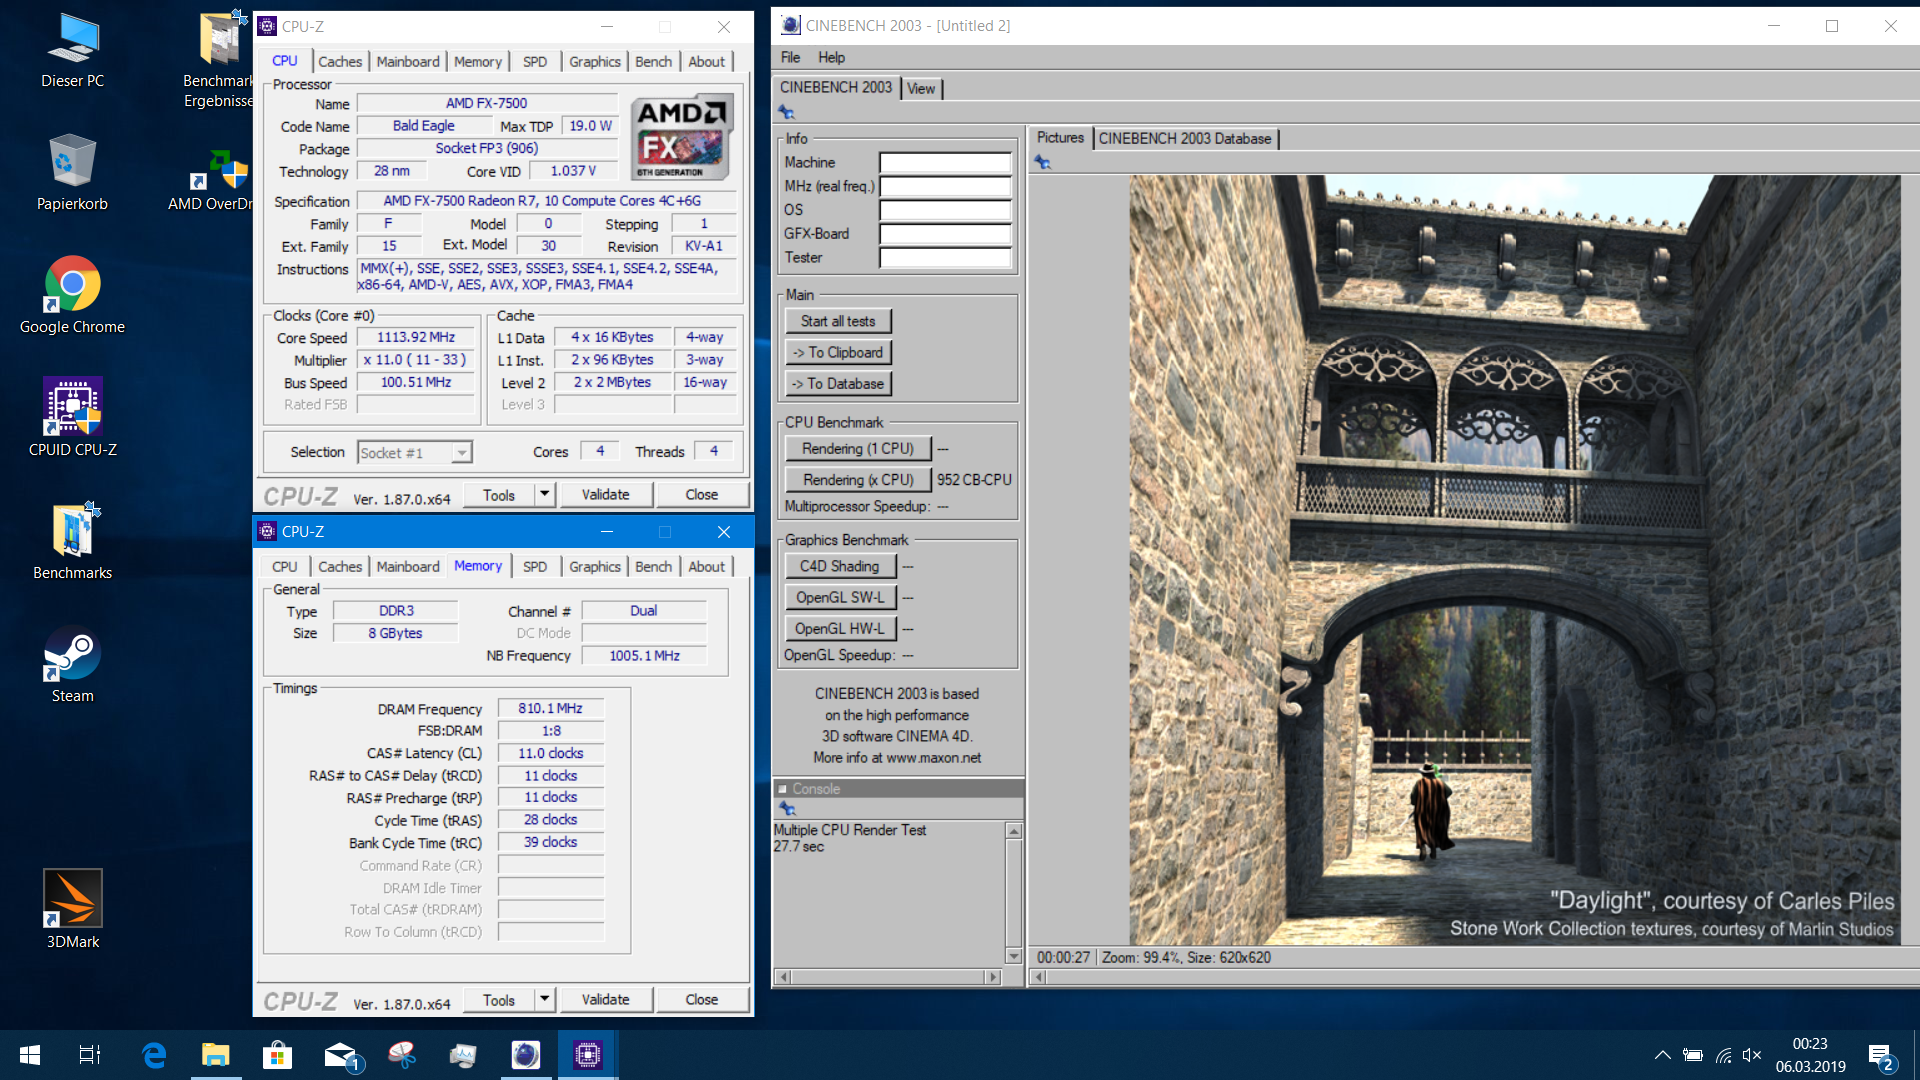Open Graphics tab in lower CPU-Z

point(595,566)
